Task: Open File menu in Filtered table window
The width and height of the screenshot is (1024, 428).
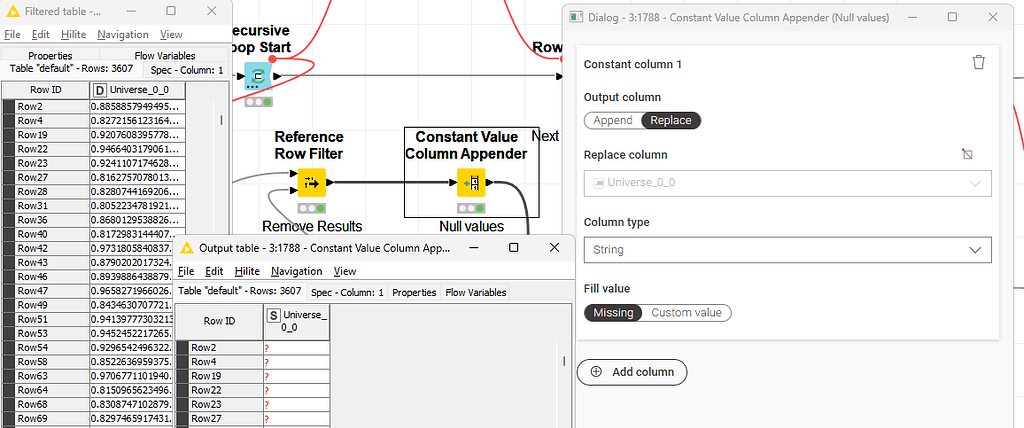Action: pyautogui.click(x=12, y=35)
